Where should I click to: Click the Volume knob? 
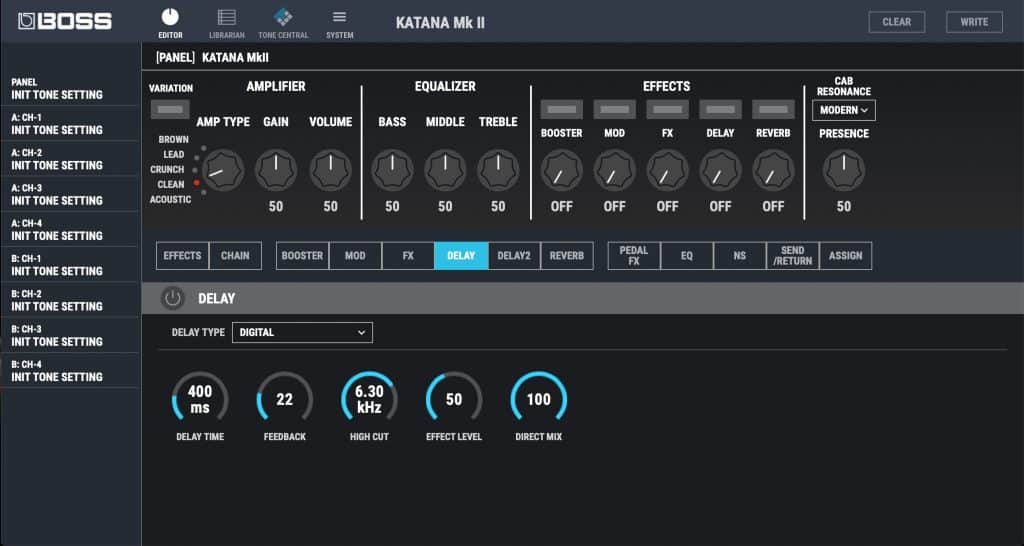pyautogui.click(x=330, y=170)
